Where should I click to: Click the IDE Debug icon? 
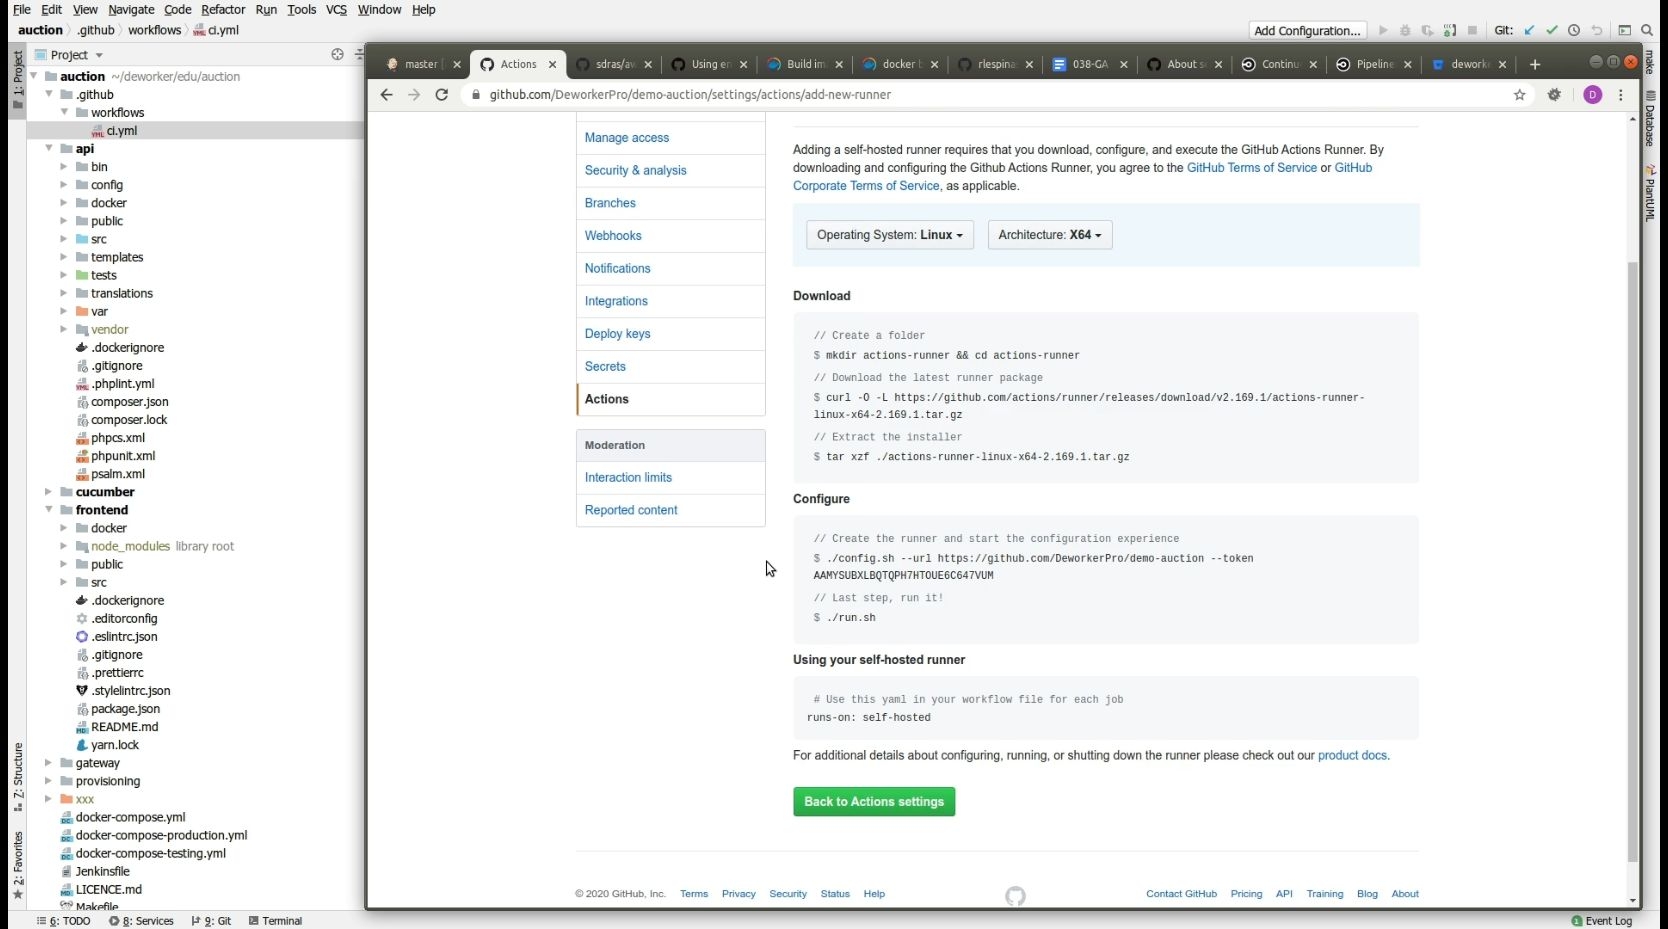(x=1405, y=30)
